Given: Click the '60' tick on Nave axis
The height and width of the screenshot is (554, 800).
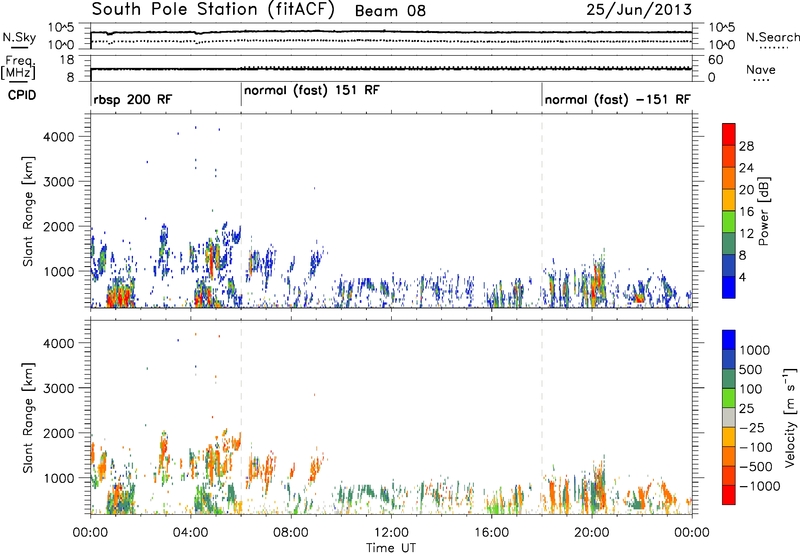Looking at the screenshot, I should click(716, 60).
